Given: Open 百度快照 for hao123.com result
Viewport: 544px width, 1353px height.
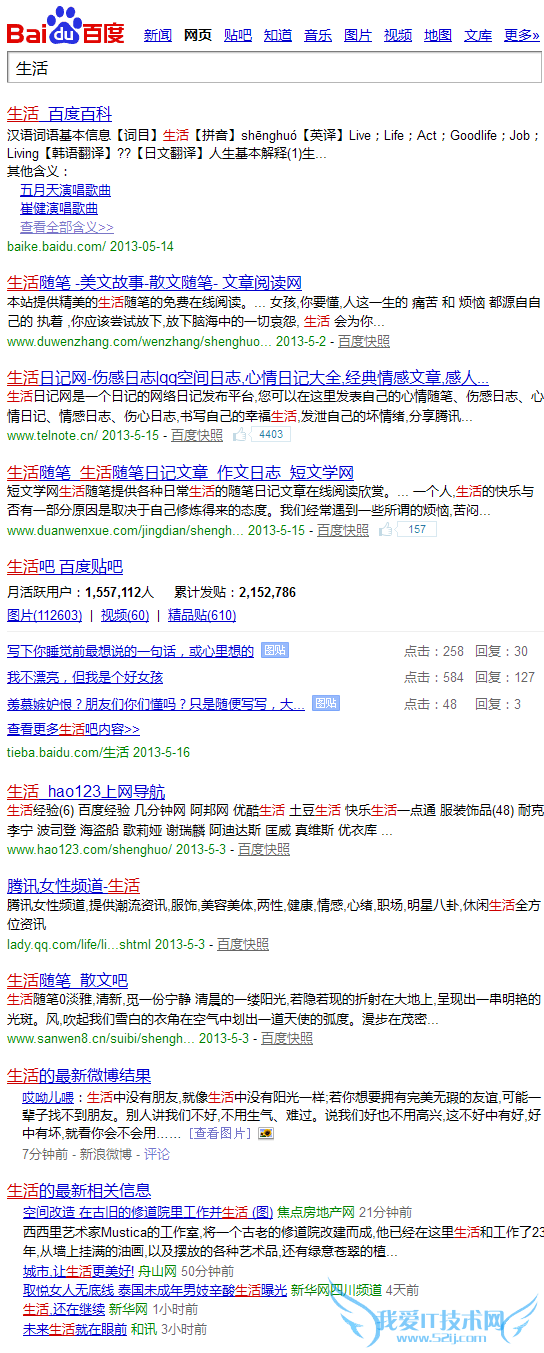Looking at the screenshot, I should tap(264, 849).
